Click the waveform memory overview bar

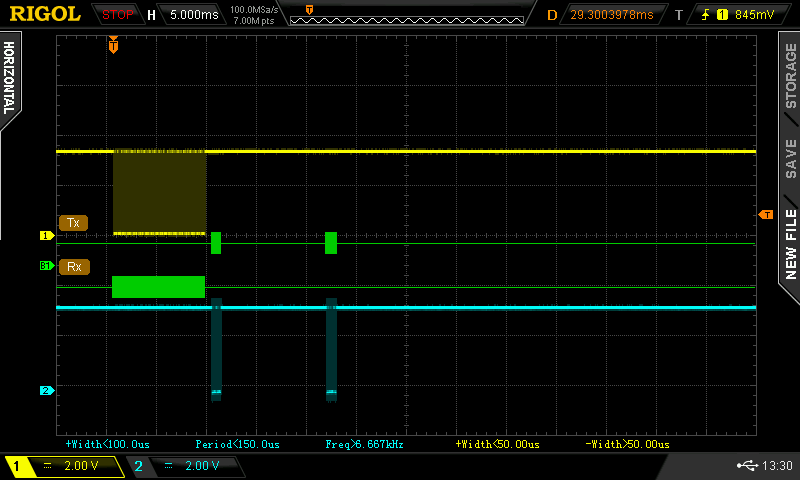tap(407, 20)
